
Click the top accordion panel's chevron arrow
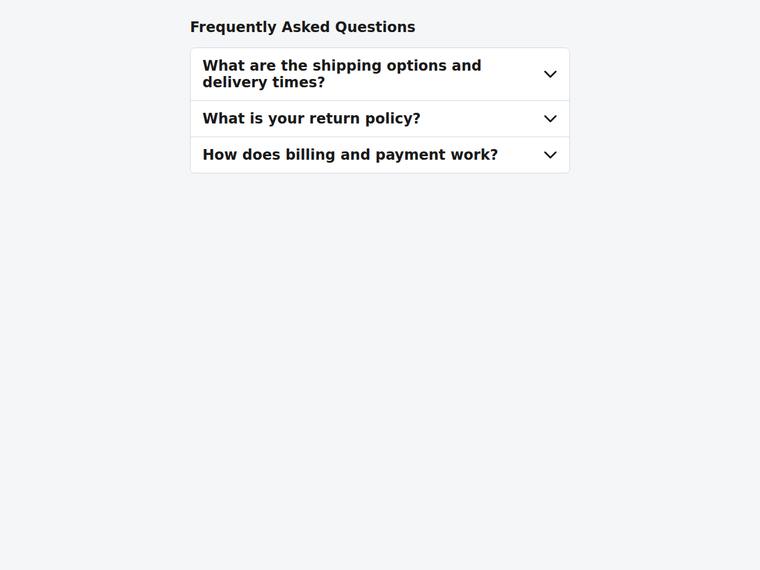click(x=550, y=74)
